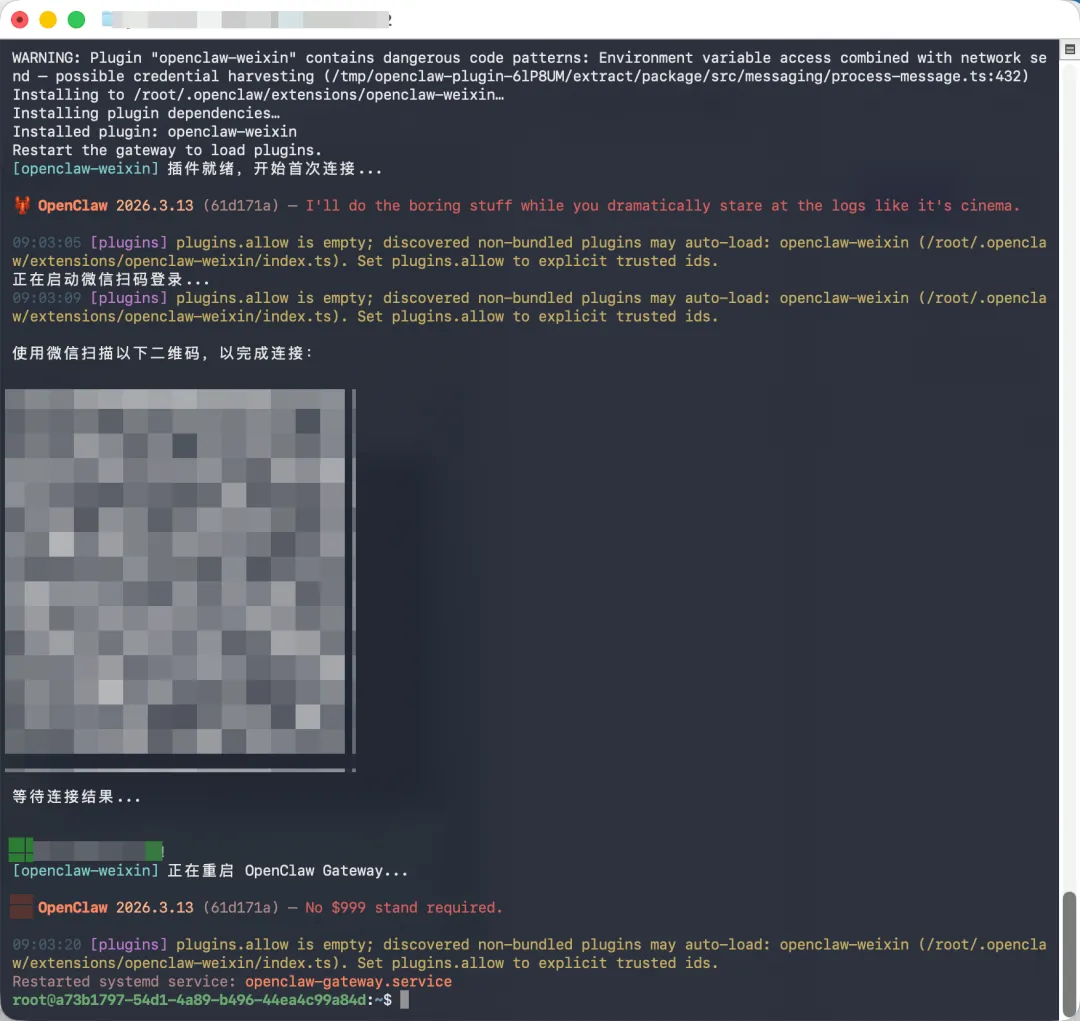Click the root@a73b1797 prompt hostname

(x=189, y=1000)
